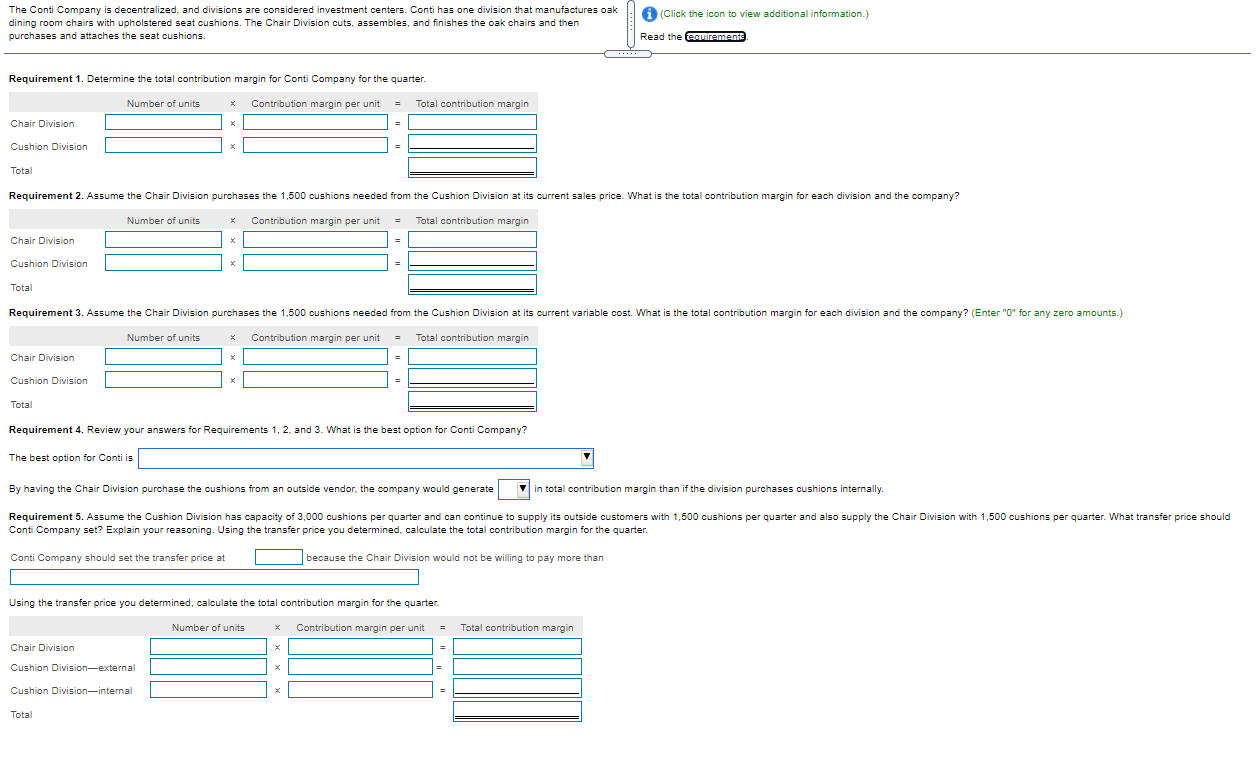This screenshot has width=1259, height=772.
Task: Click the transfer price amount field
Action: [x=279, y=557]
